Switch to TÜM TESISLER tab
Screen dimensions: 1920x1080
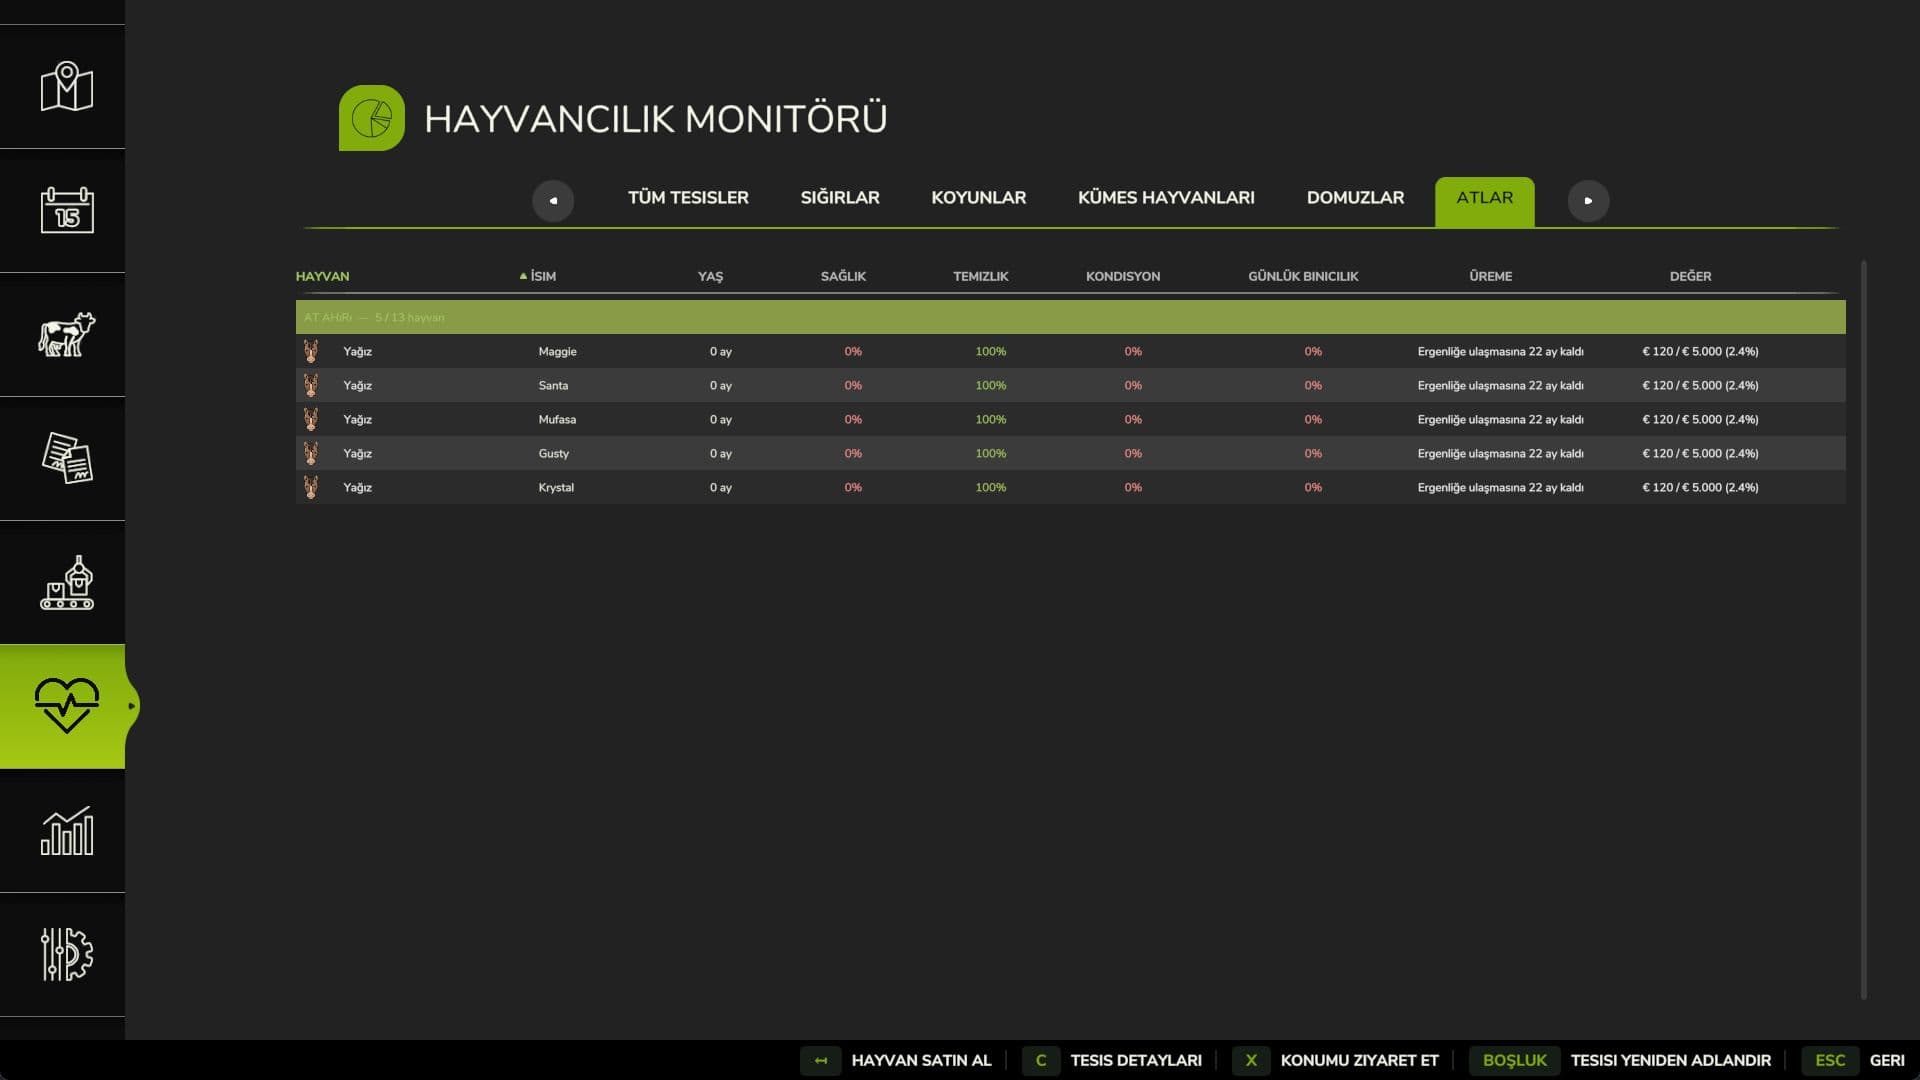688,198
